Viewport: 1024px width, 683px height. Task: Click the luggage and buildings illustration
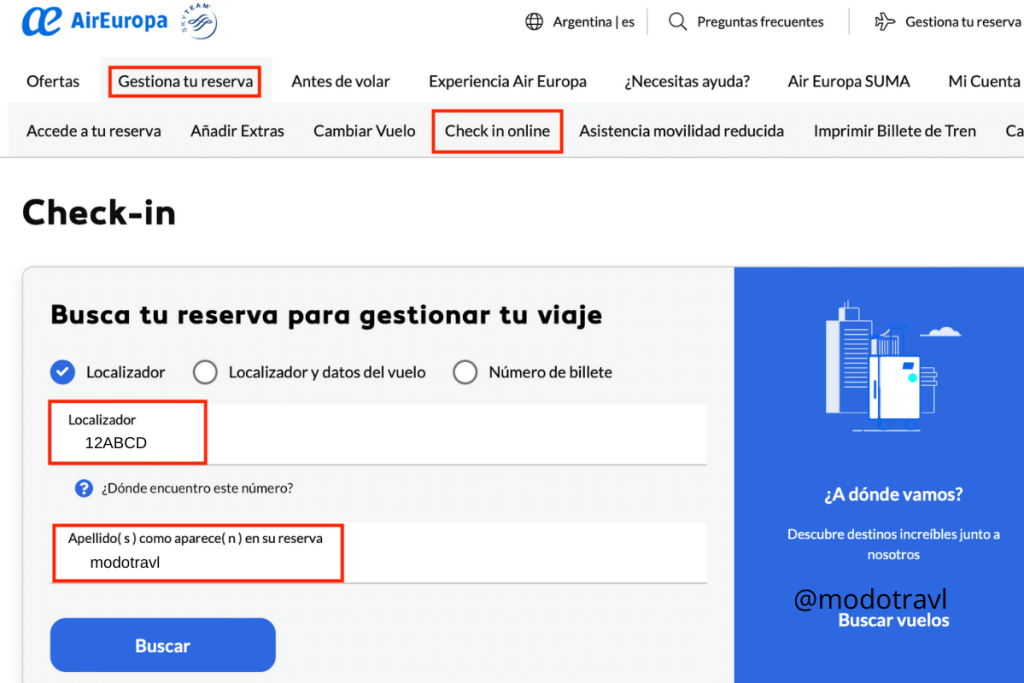pyautogui.click(x=881, y=366)
